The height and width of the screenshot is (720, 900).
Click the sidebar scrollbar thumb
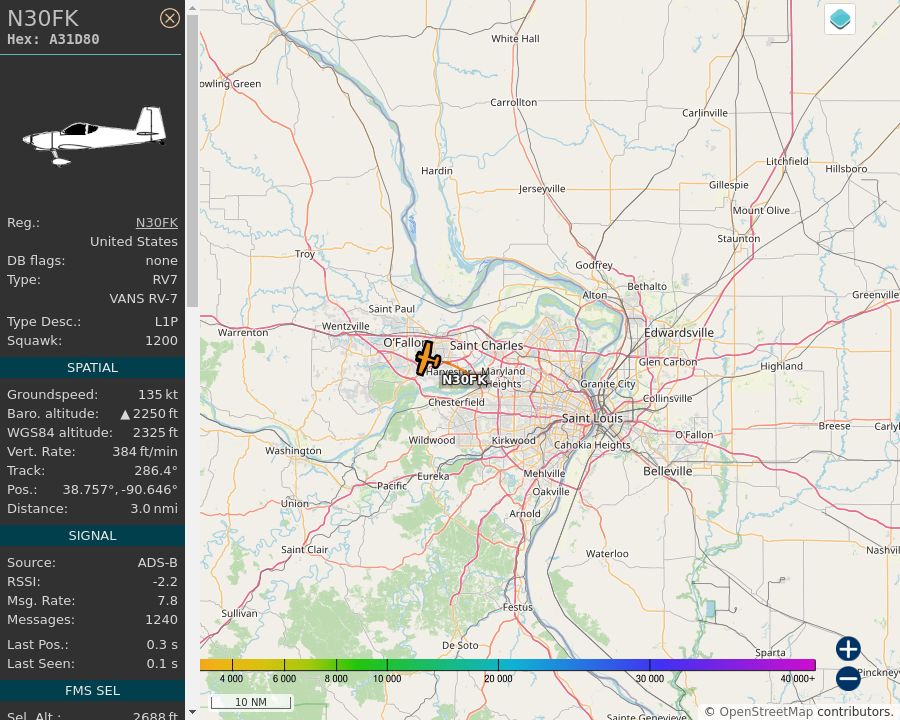[192, 161]
